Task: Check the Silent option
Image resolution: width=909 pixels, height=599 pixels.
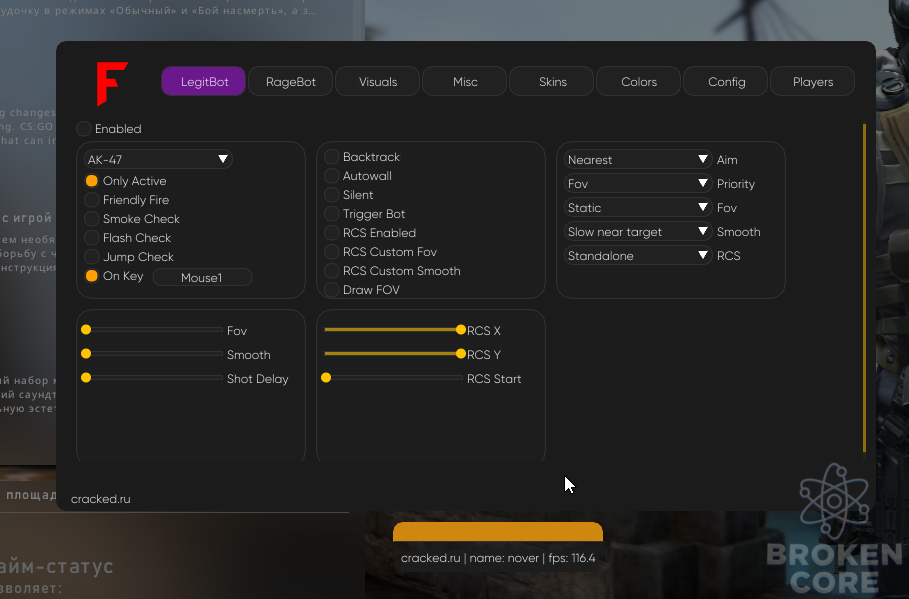Action: [332, 195]
